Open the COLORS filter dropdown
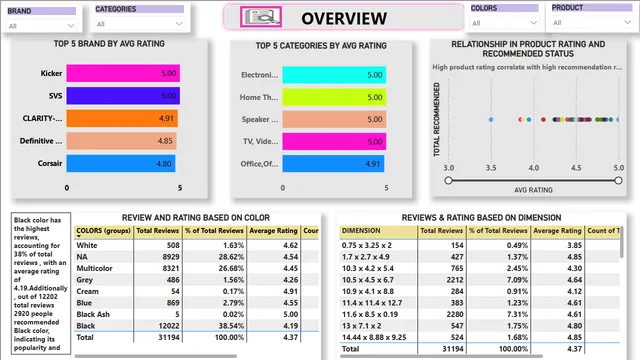The image size is (640, 360). point(504,23)
